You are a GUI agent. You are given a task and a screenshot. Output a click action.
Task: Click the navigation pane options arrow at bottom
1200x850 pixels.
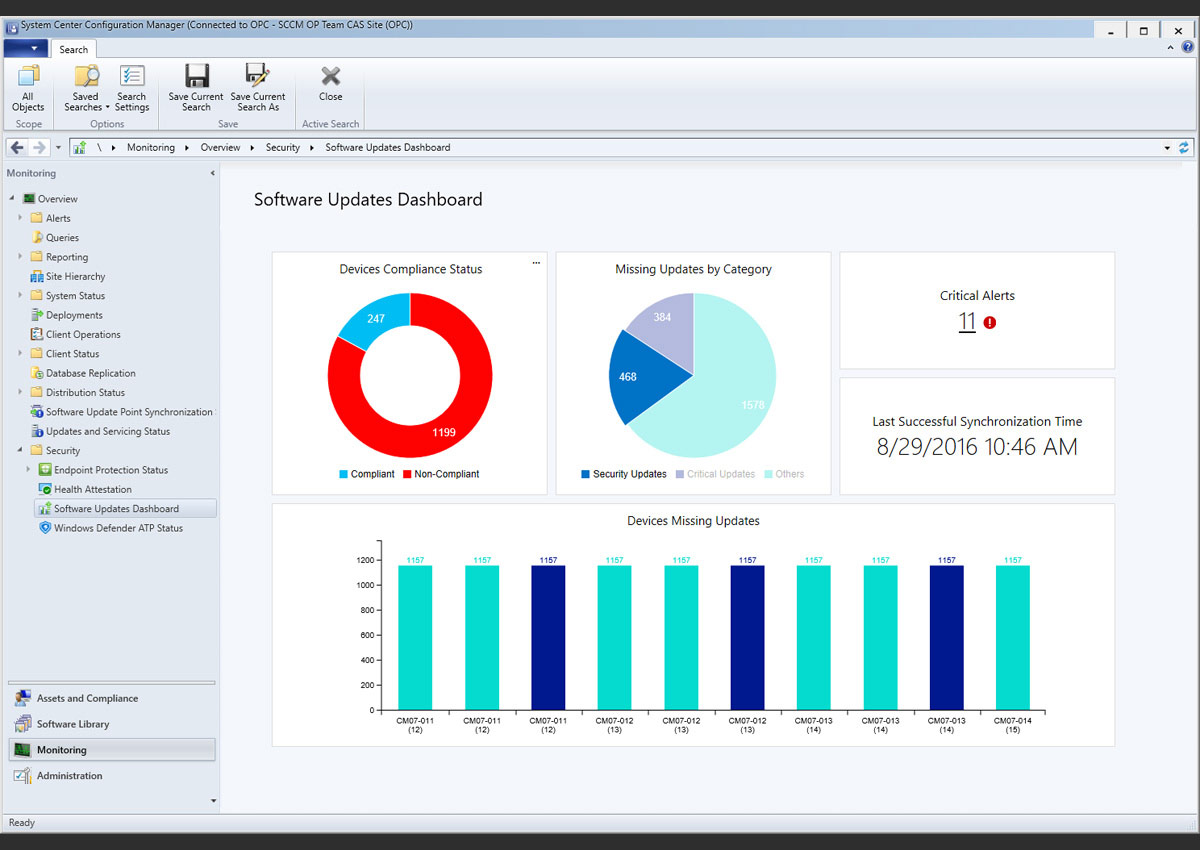pyautogui.click(x=212, y=800)
